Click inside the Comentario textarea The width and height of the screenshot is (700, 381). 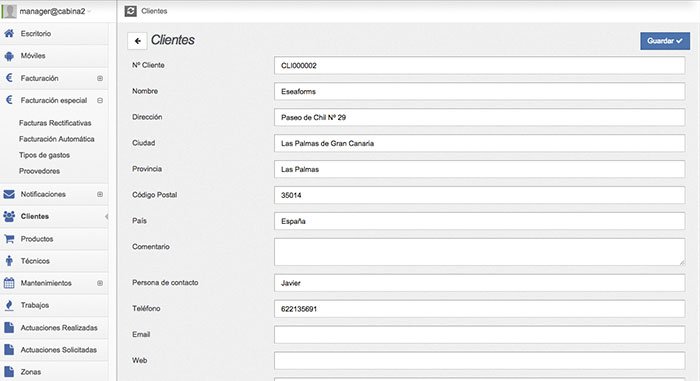(x=479, y=252)
